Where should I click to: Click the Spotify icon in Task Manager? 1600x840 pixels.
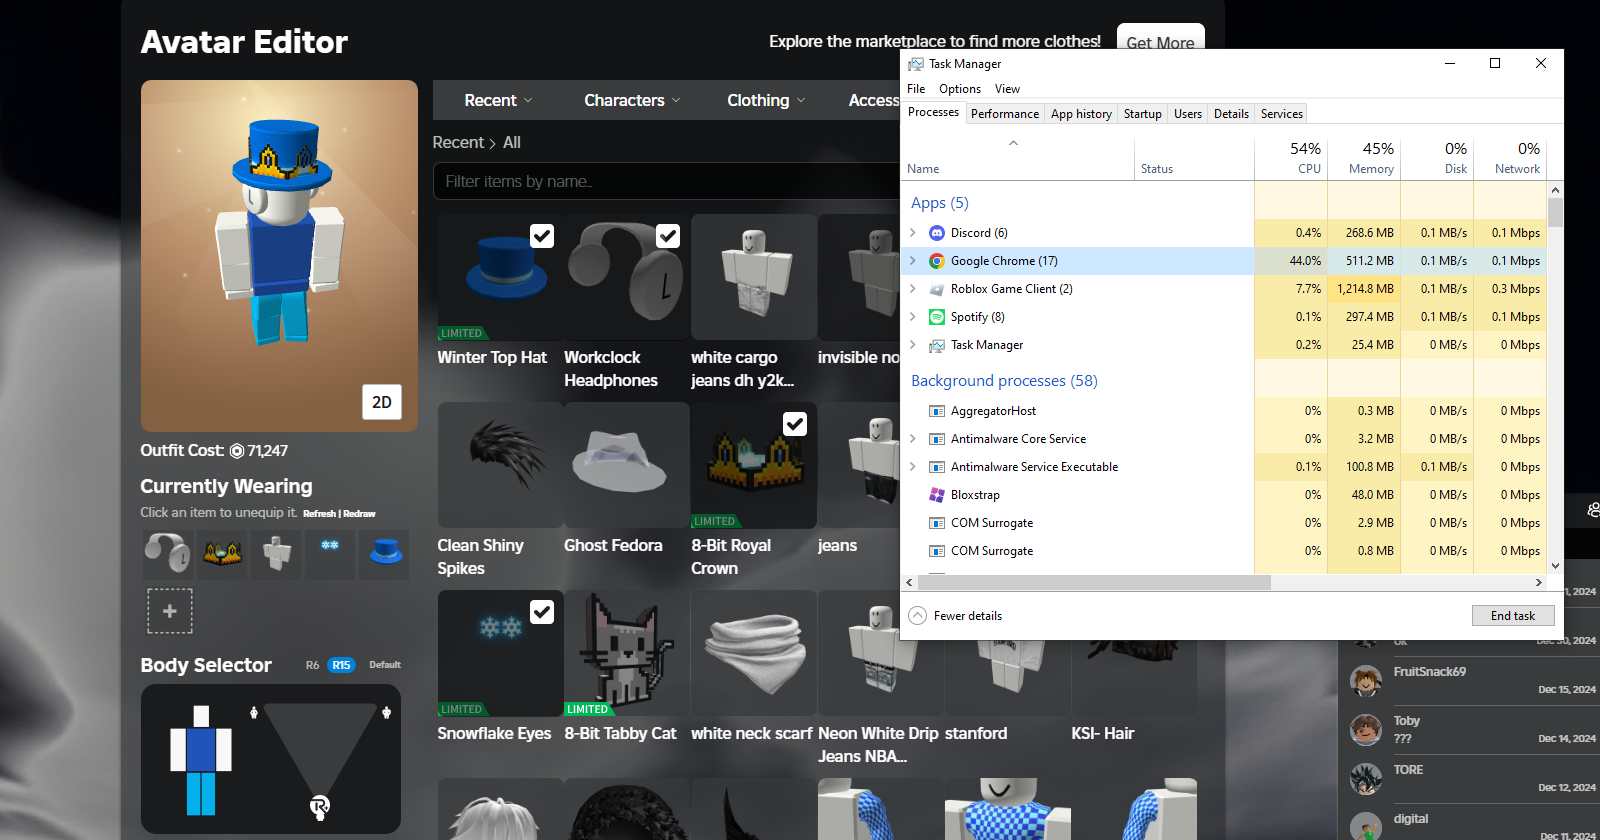[x=937, y=317]
